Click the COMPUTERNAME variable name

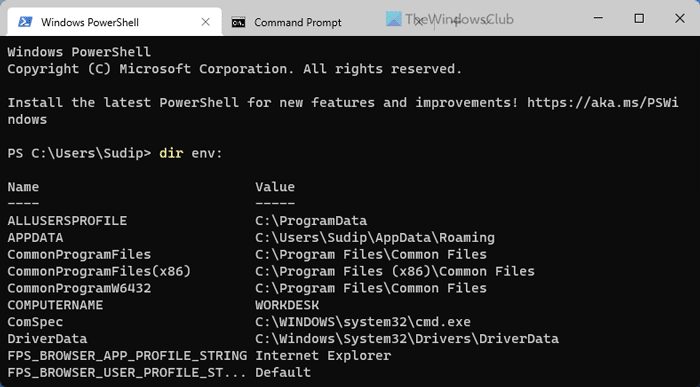[55, 305]
